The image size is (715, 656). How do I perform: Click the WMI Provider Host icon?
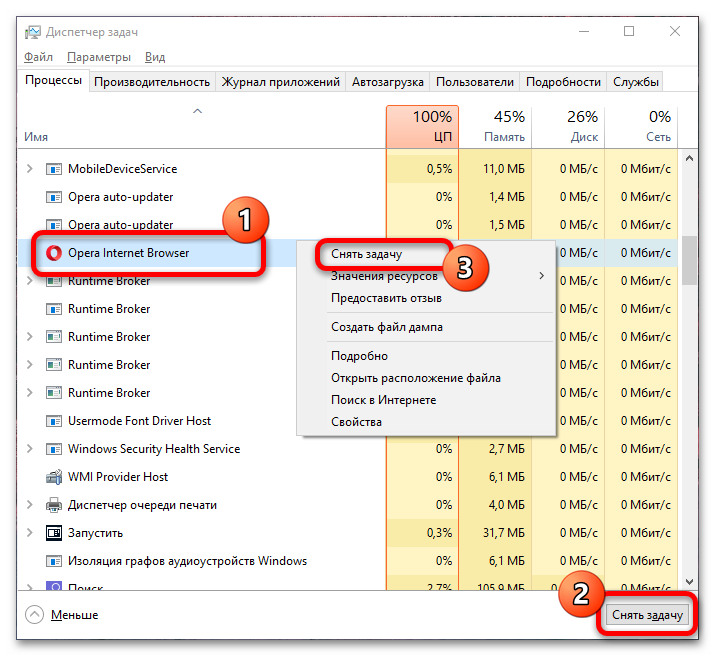pyautogui.click(x=54, y=477)
